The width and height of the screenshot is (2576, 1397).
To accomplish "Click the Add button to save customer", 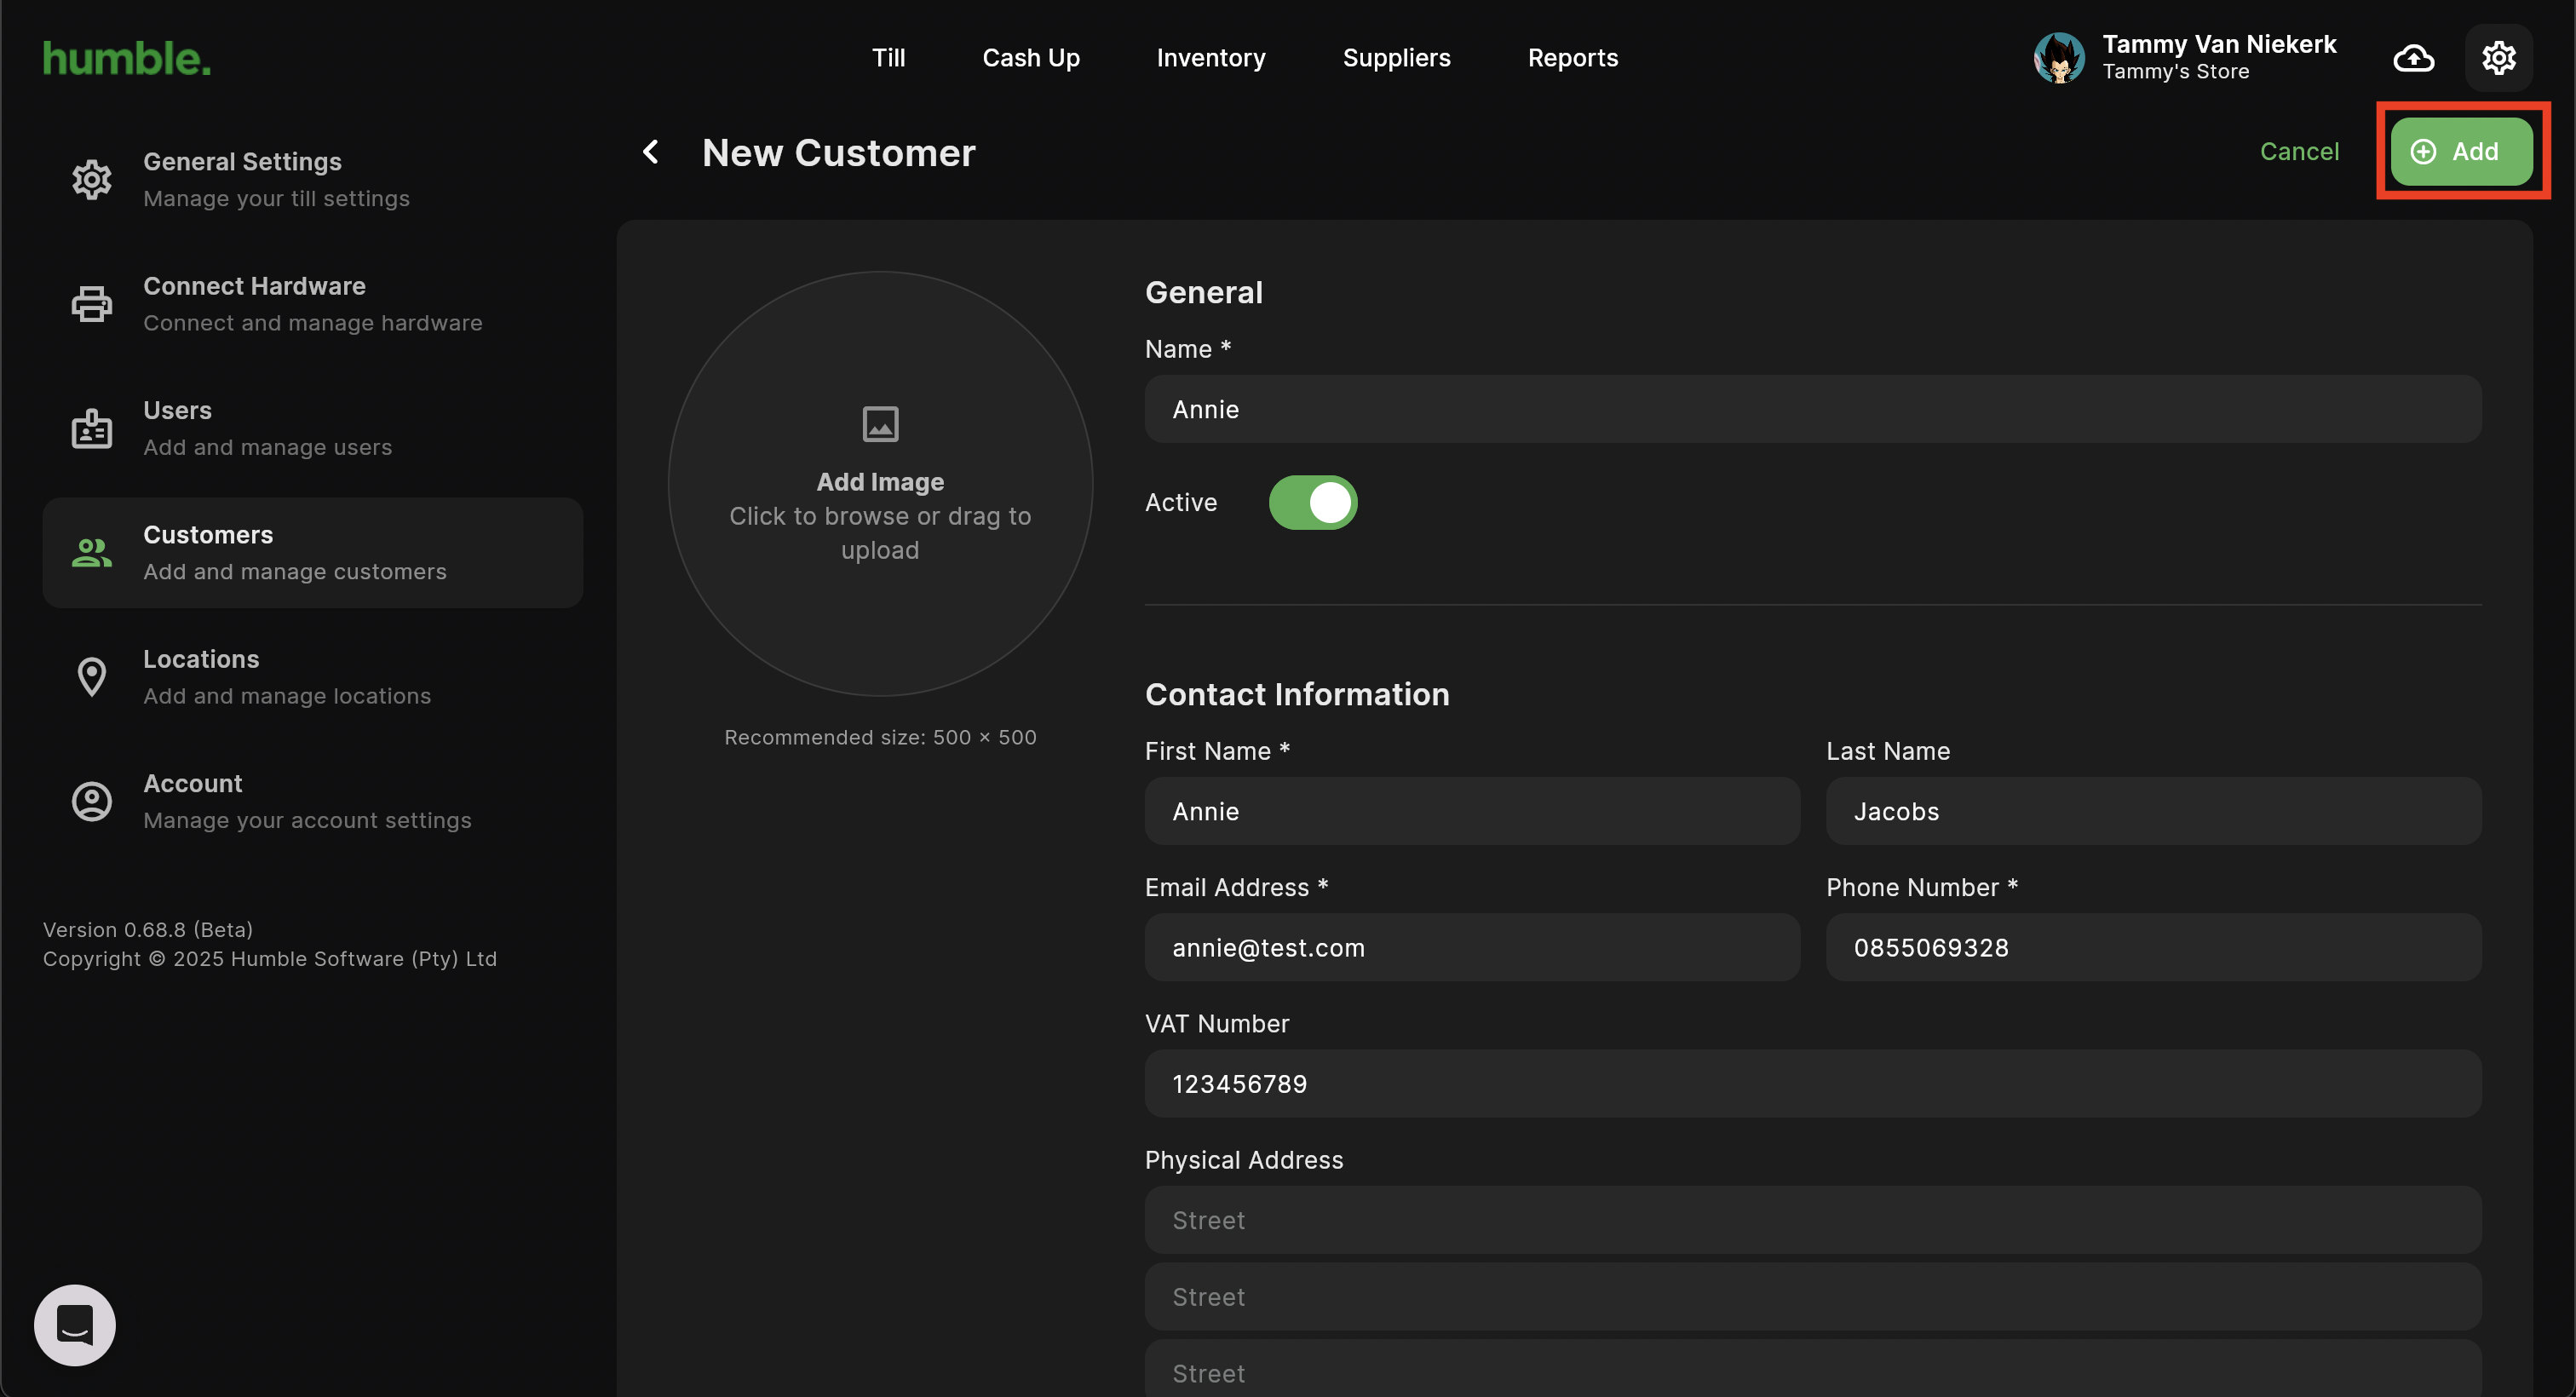I will point(2461,152).
